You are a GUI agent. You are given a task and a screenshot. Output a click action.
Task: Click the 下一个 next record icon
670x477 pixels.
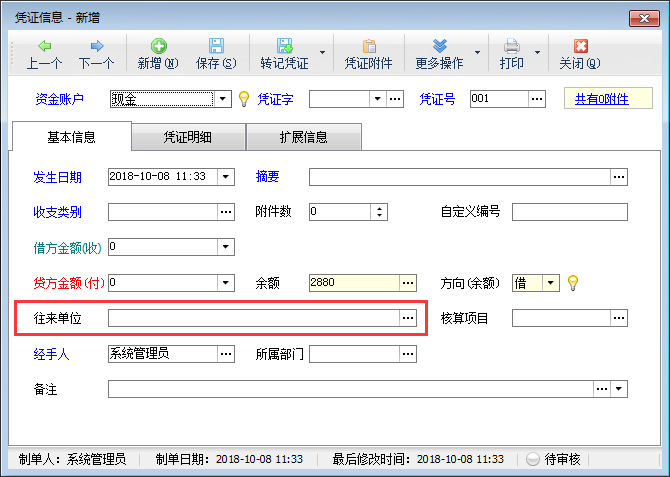coord(96,46)
